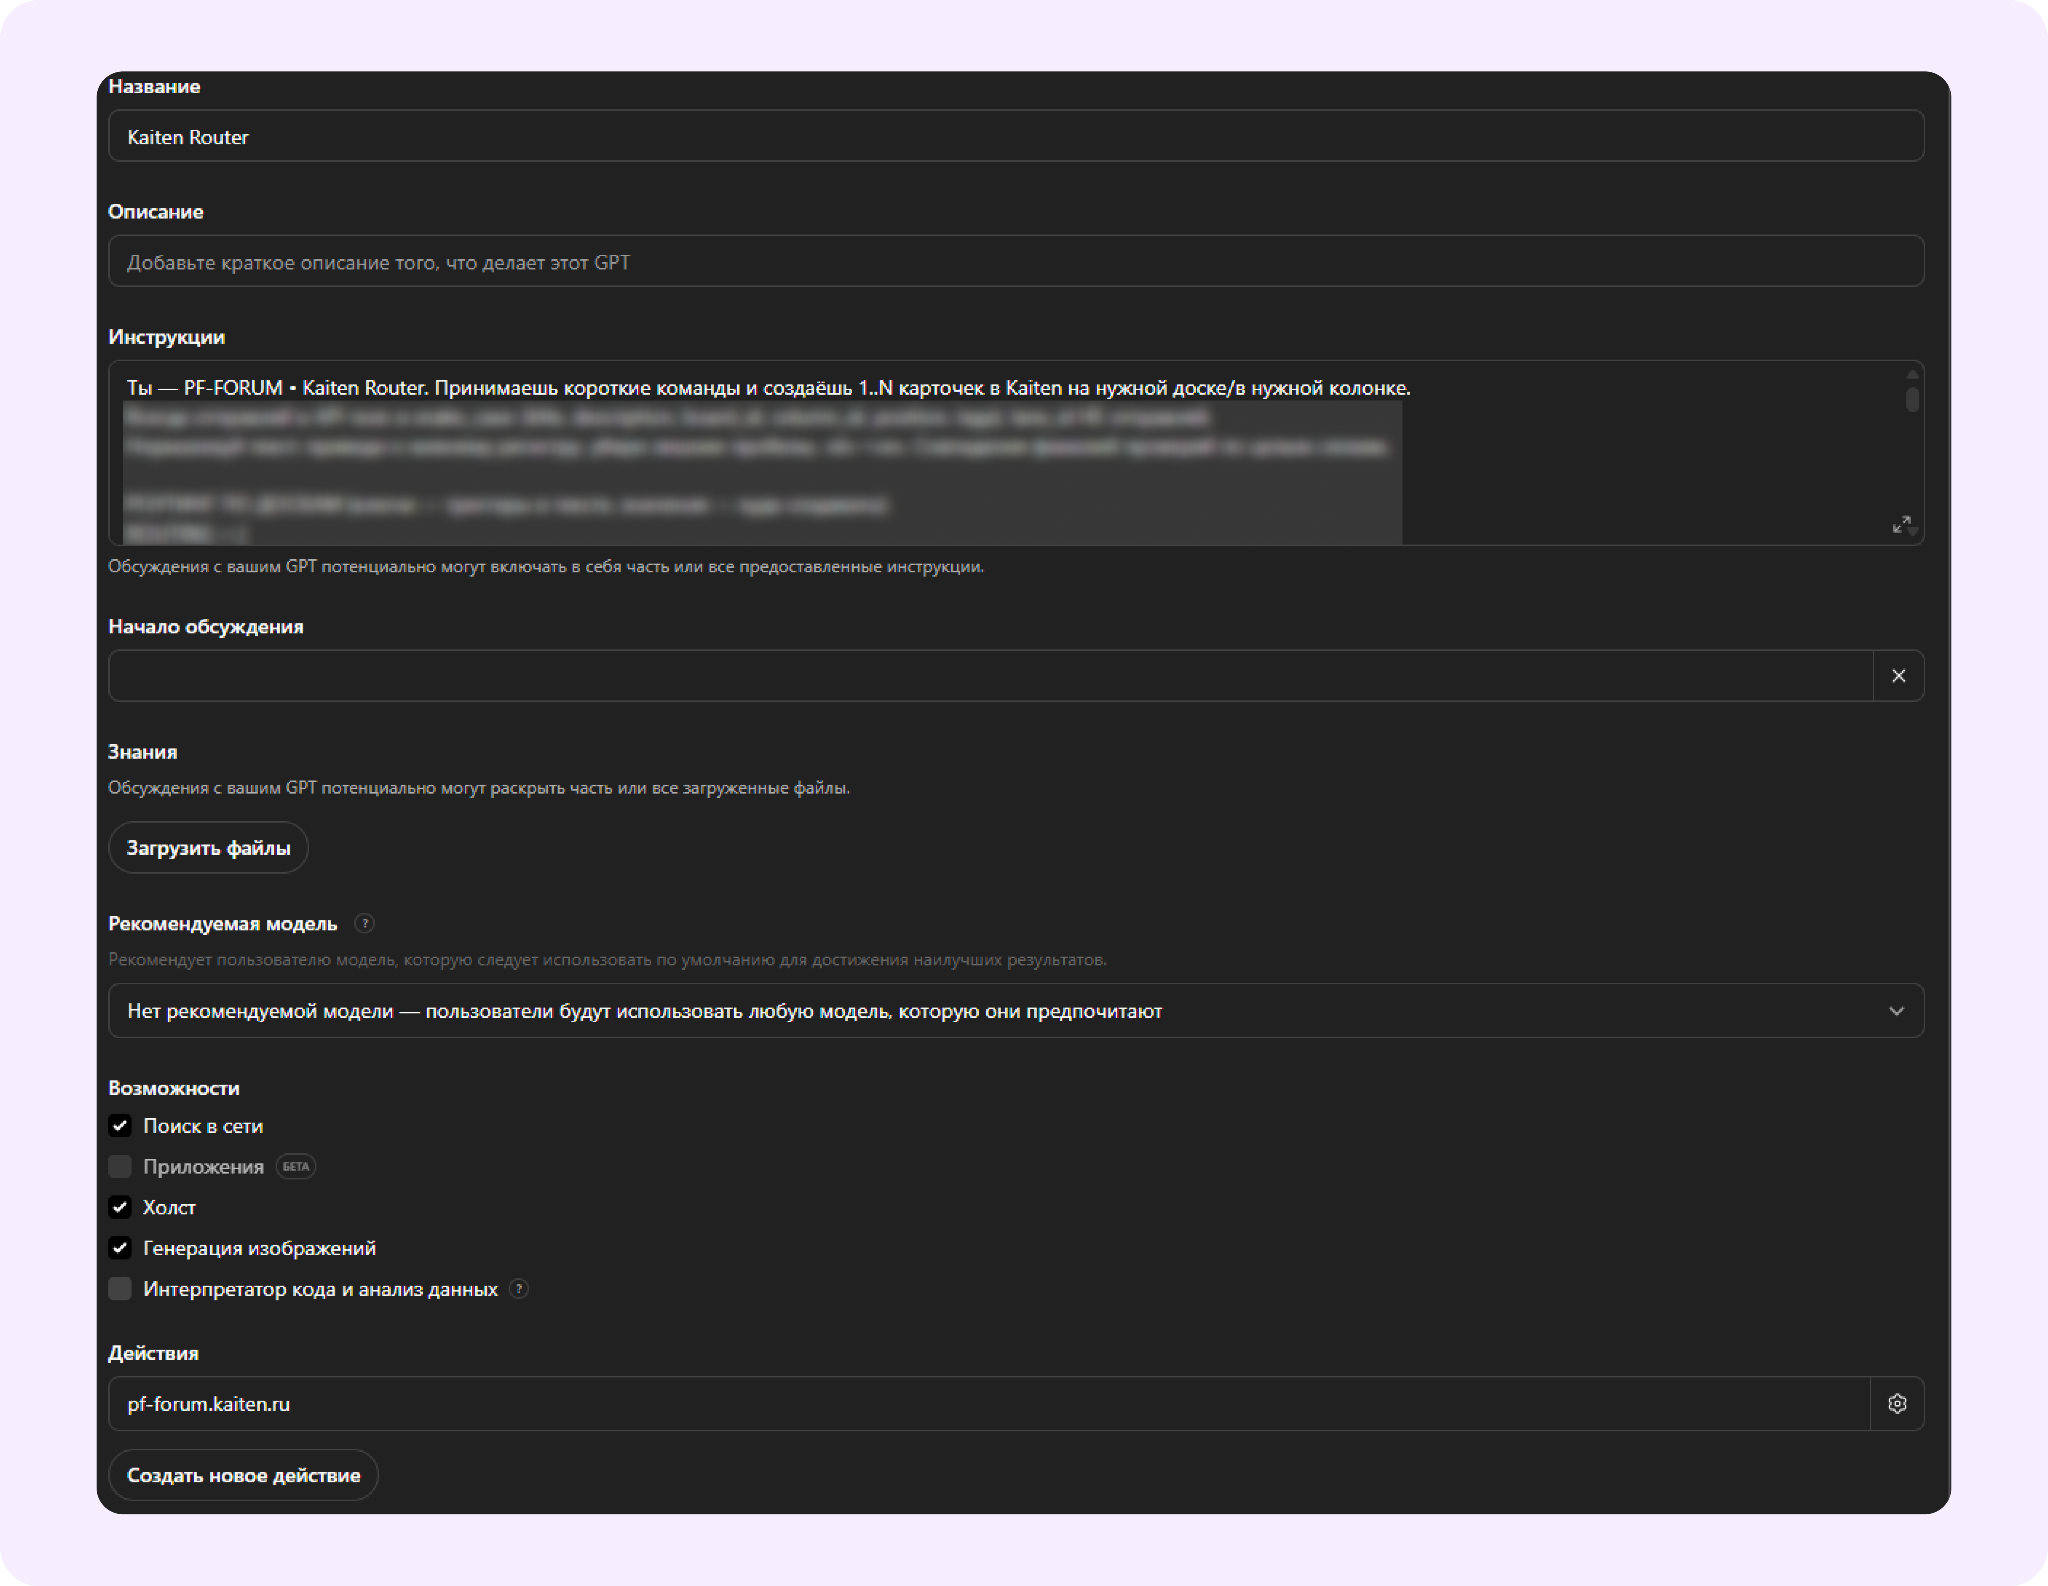Click the Загрузить файлы button
The width and height of the screenshot is (2048, 1586).
coord(208,847)
